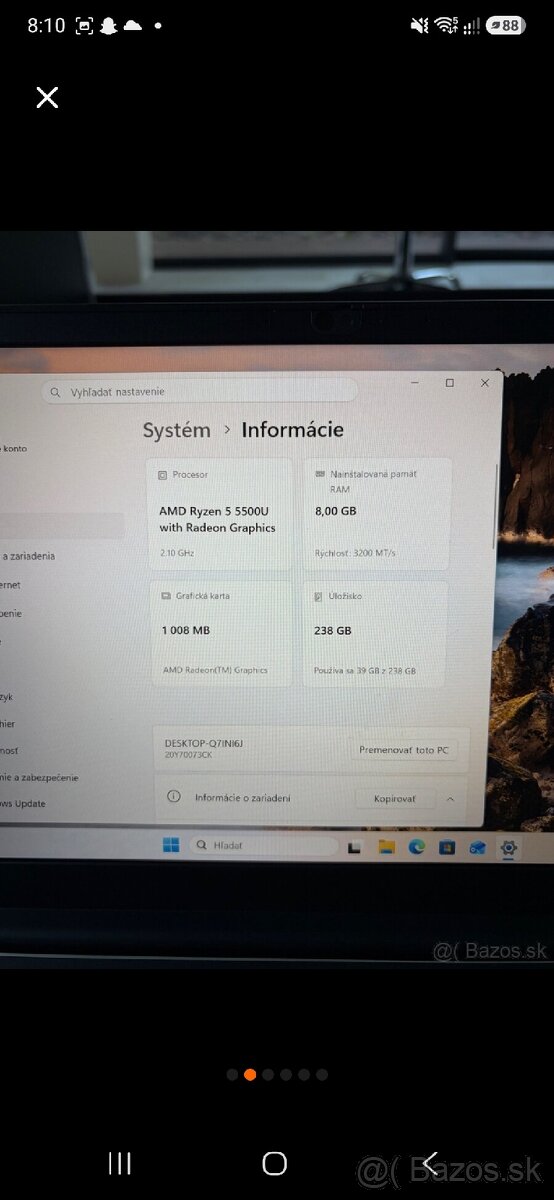This screenshot has width=554, height=1200.
Task: Collapse Informácie o zariadení chevron
Action: (x=450, y=799)
